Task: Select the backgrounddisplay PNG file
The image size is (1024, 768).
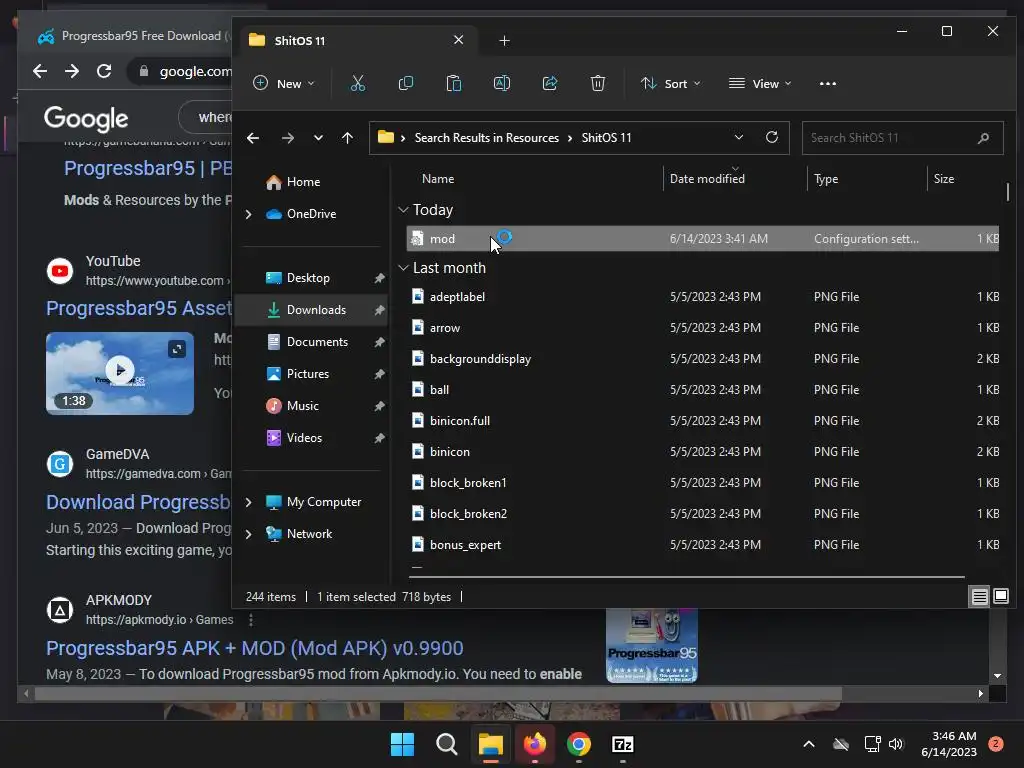Action: [703, 359]
